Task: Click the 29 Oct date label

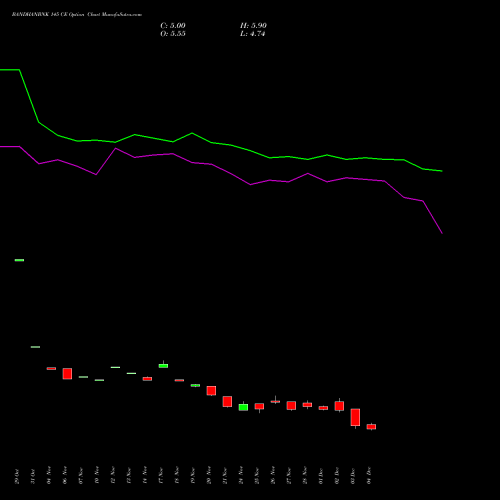Action: point(17,476)
